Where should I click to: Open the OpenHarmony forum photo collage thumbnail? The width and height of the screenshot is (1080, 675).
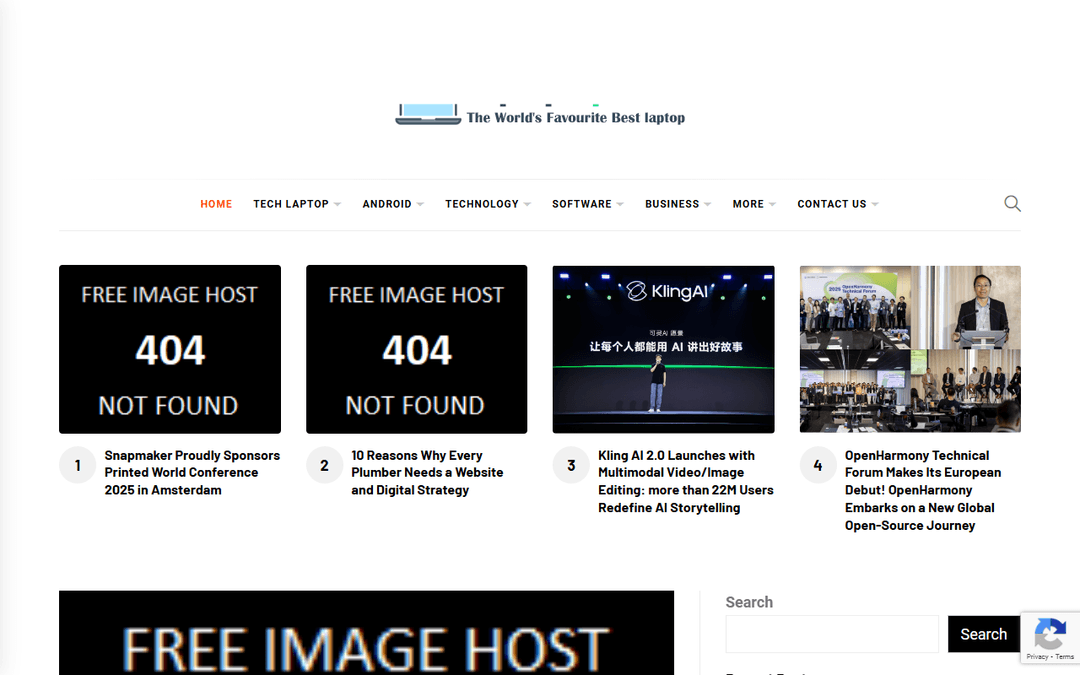(x=910, y=349)
